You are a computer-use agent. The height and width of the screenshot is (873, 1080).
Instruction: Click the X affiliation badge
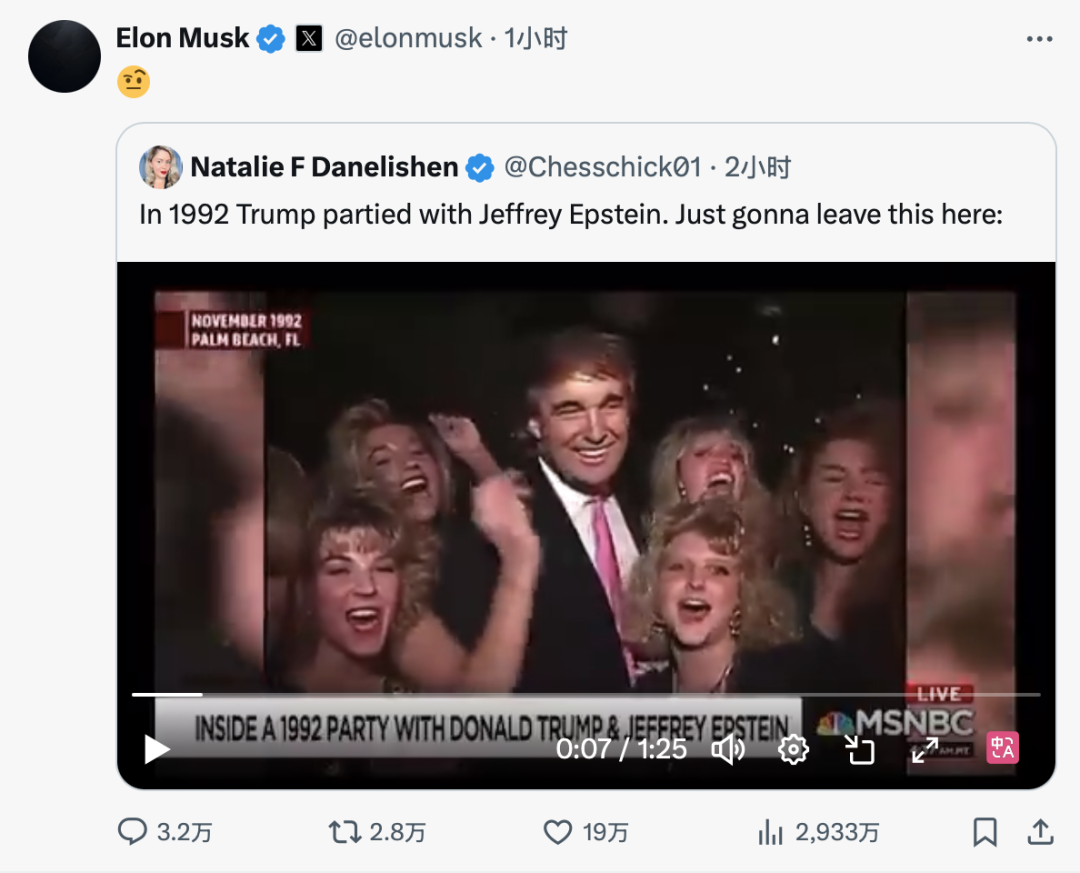pos(309,39)
